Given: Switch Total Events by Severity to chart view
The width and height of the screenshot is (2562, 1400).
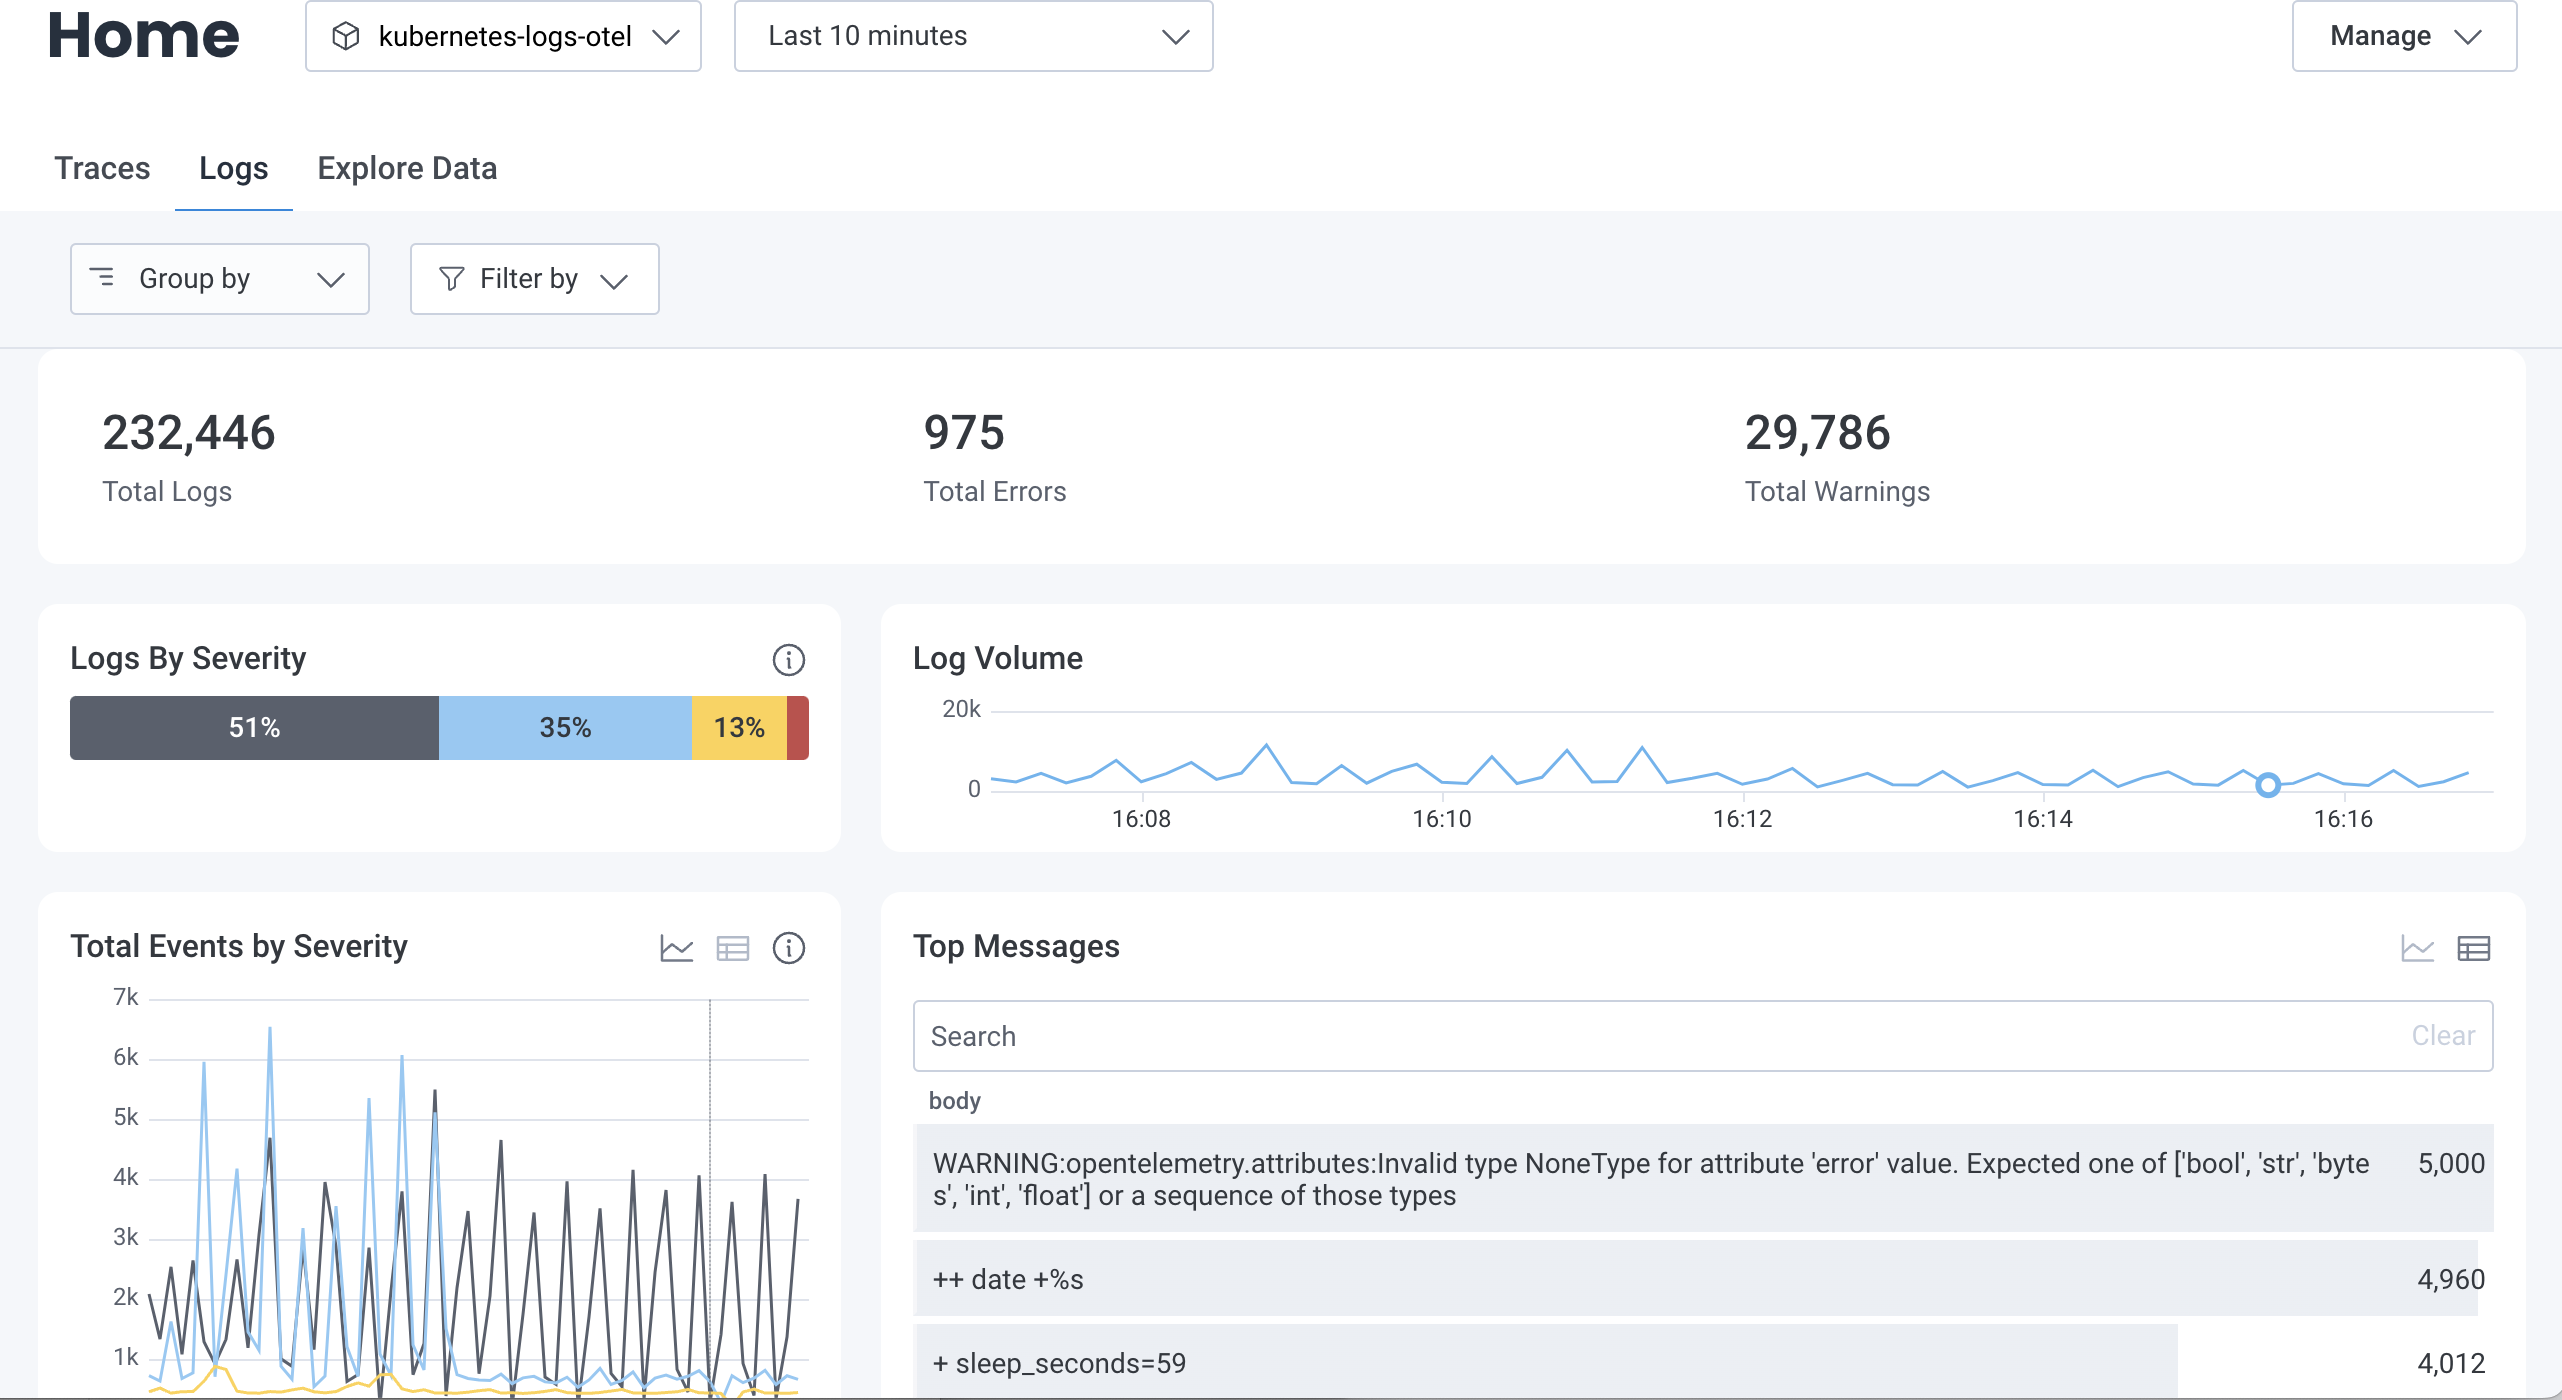Looking at the screenshot, I should 677,948.
